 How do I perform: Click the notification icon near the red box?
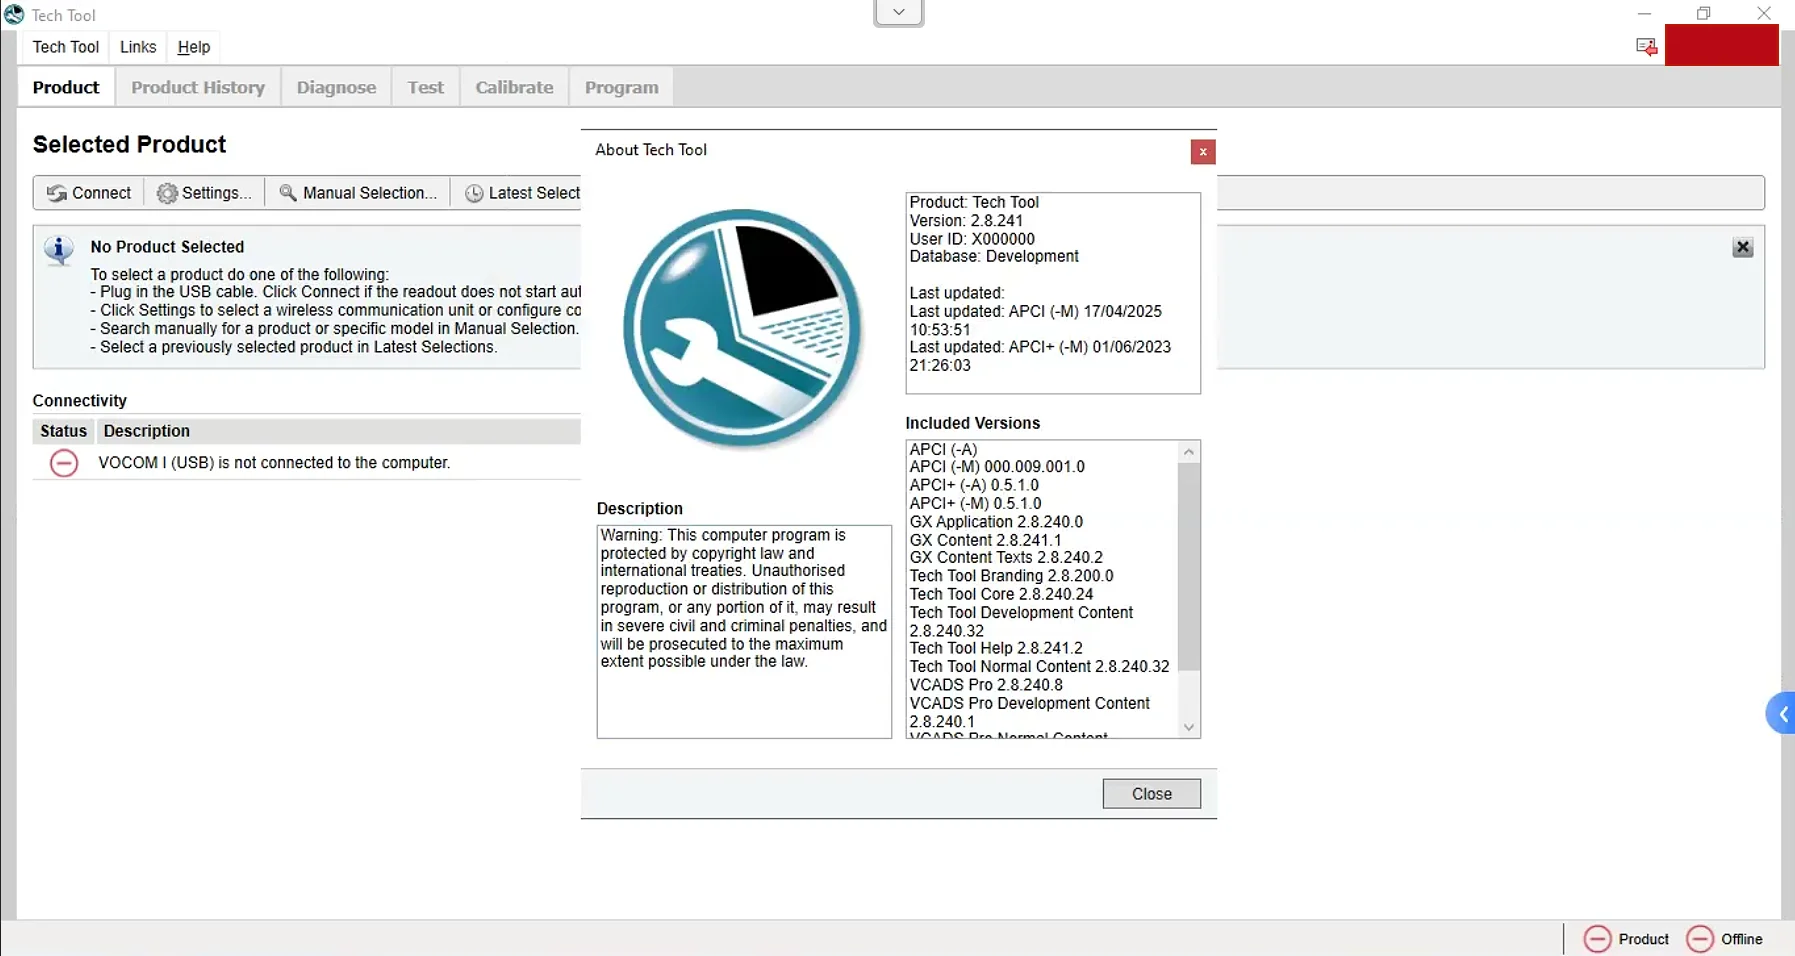1646,47
